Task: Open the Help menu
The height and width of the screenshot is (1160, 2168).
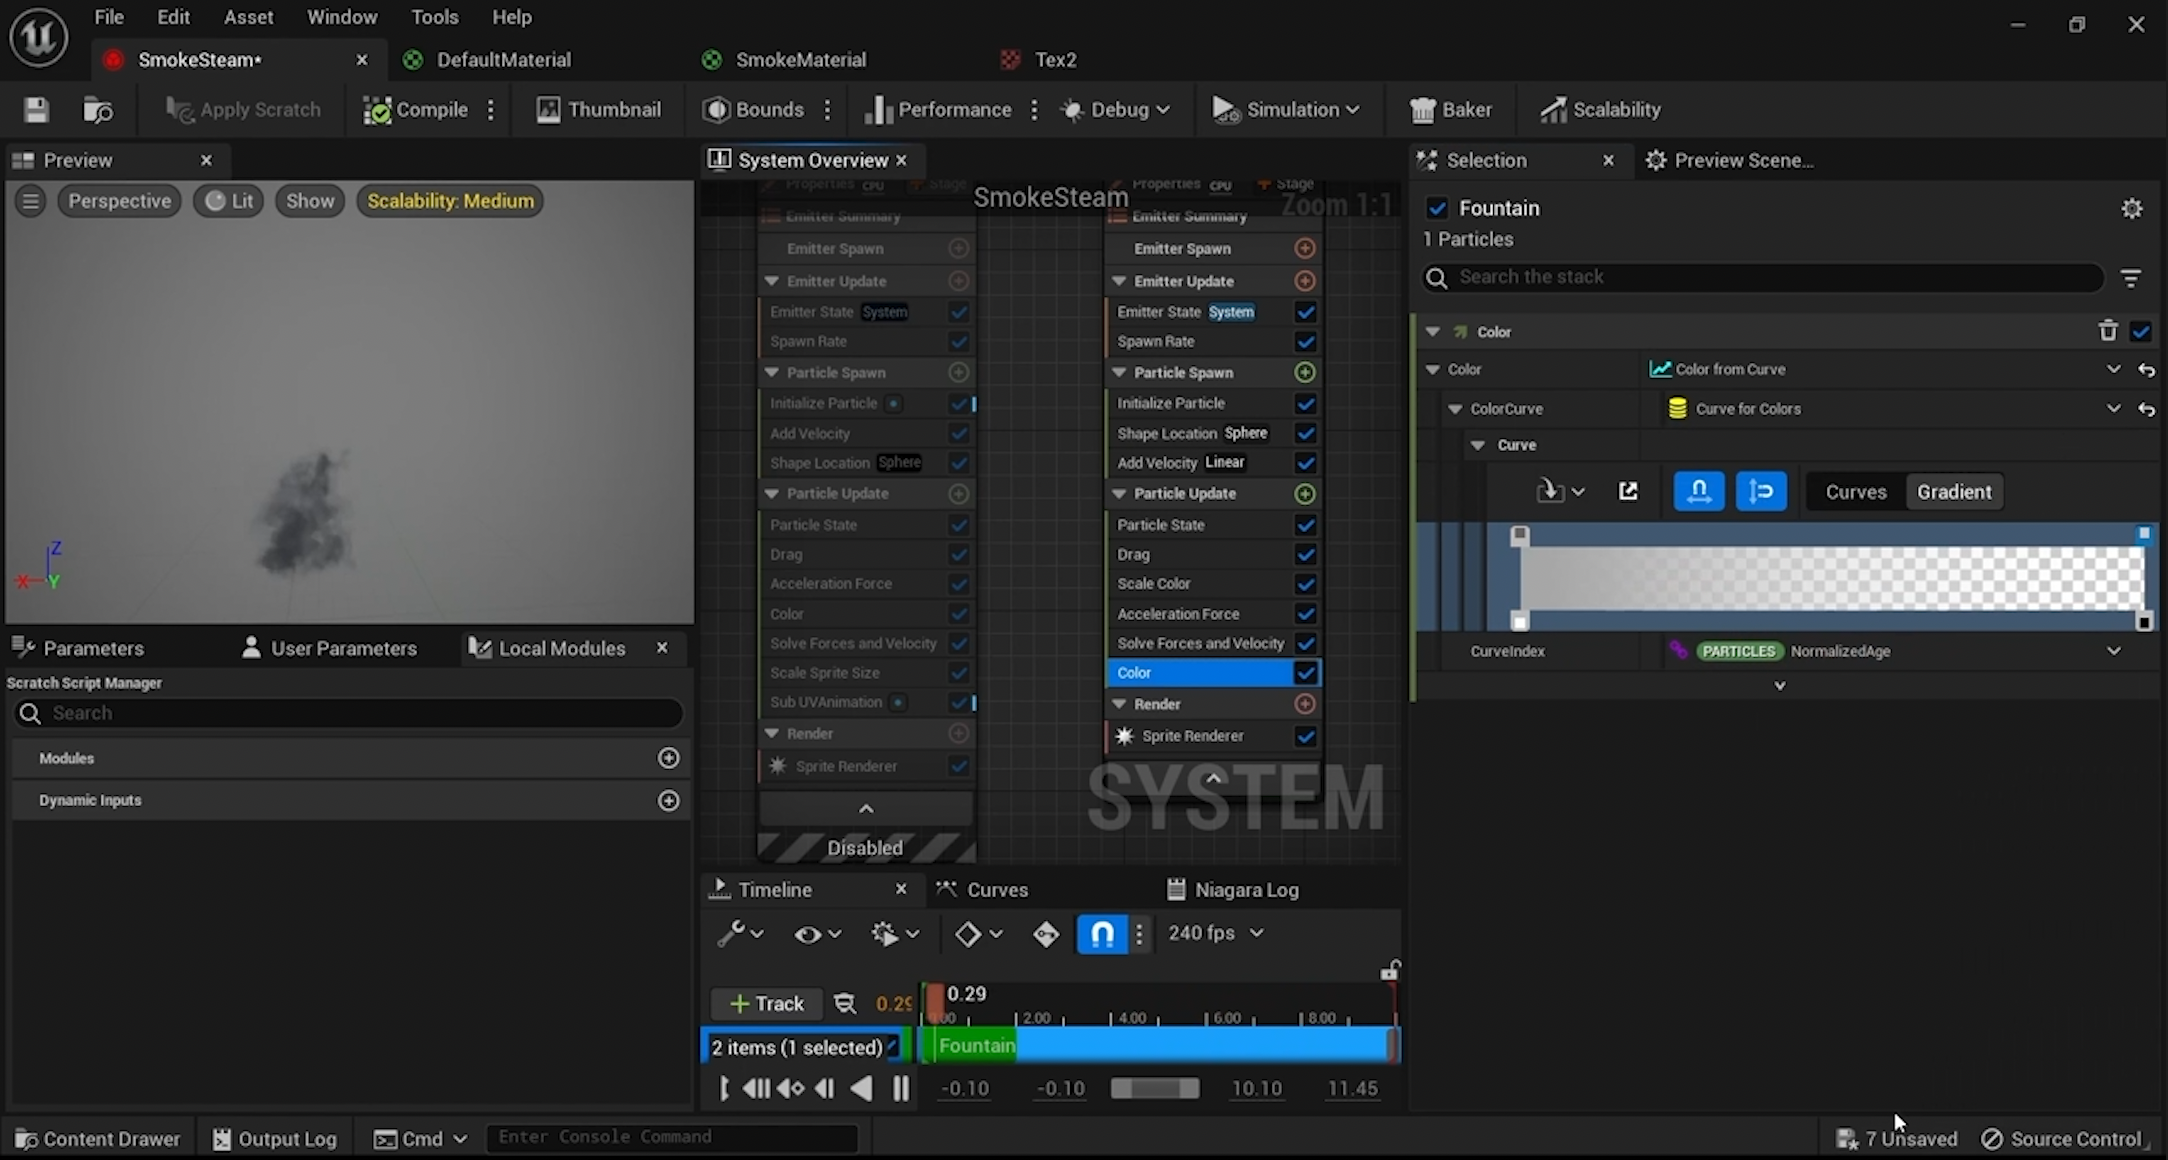Action: coord(512,17)
